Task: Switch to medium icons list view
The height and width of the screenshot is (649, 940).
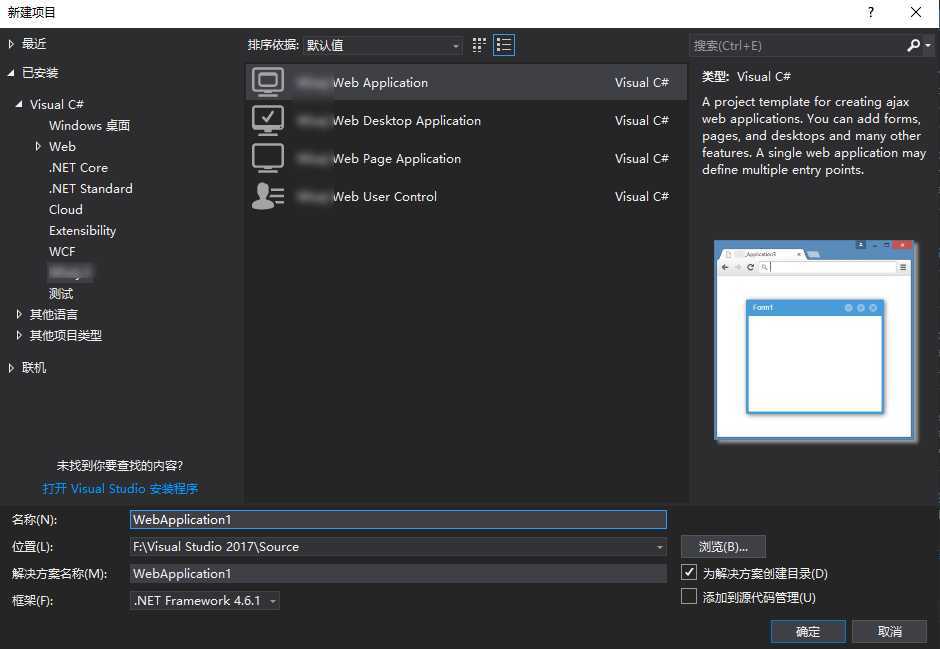Action: pyautogui.click(x=504, y=45)
